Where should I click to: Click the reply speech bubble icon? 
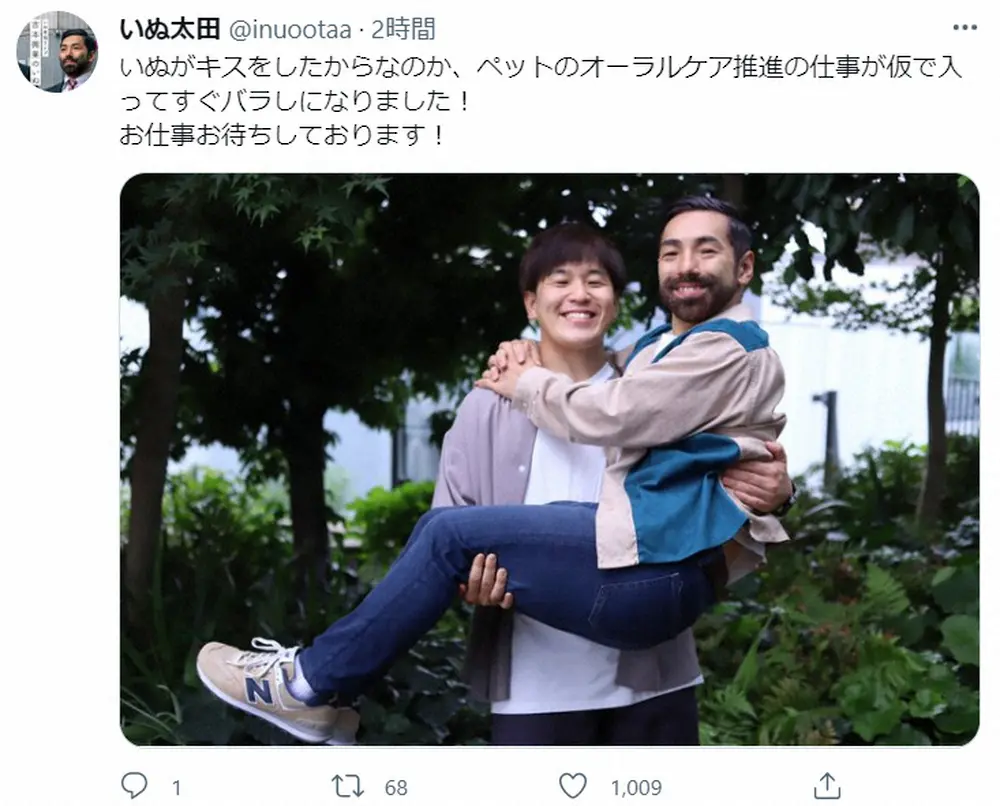(x=134, y=786)
